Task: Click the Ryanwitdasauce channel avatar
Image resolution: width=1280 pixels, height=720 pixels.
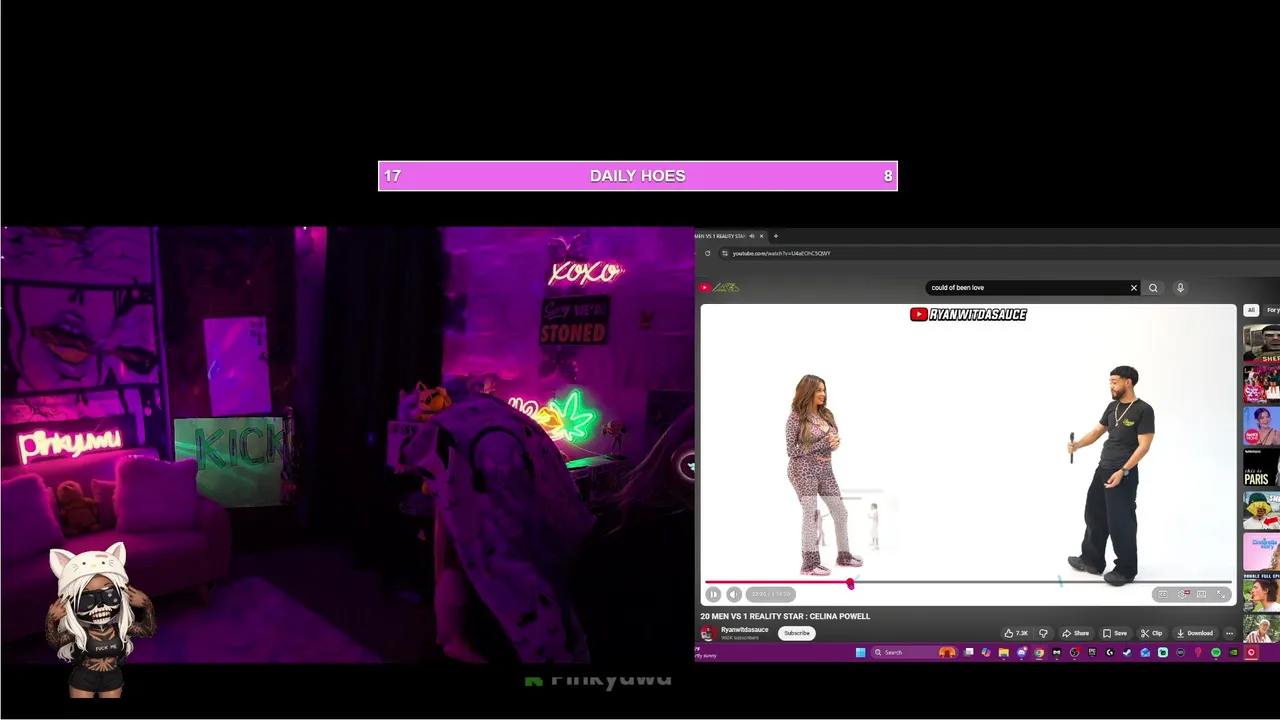Action: (x=708, y=633)
